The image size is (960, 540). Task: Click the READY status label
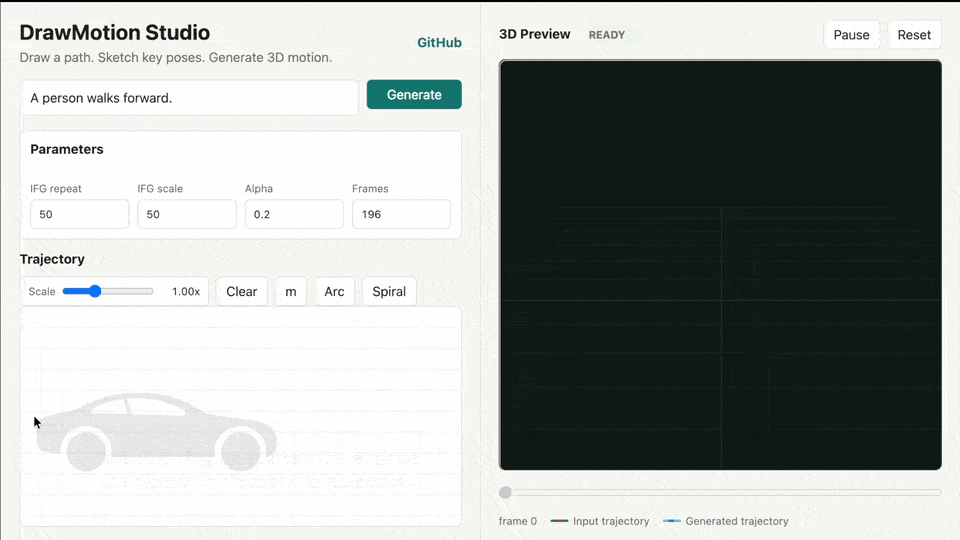point(607,35)
